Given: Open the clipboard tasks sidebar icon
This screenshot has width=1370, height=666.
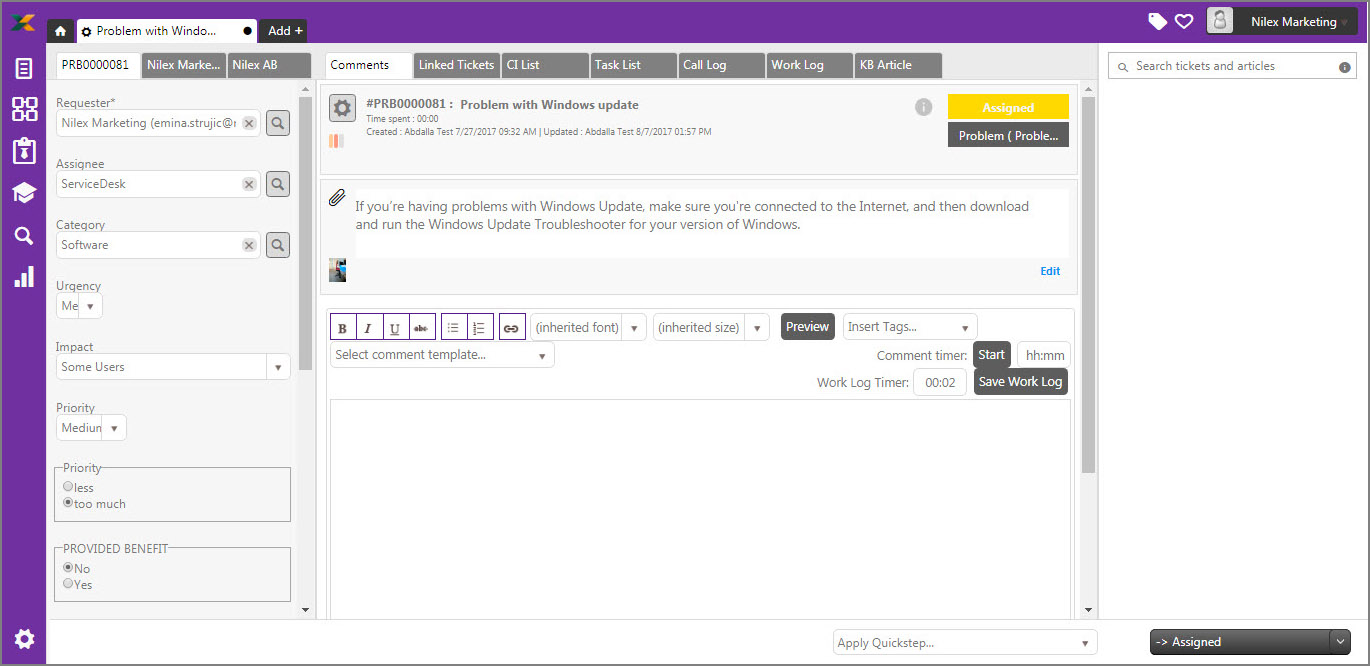Looking at the screenshot, I should pos(24,151).
